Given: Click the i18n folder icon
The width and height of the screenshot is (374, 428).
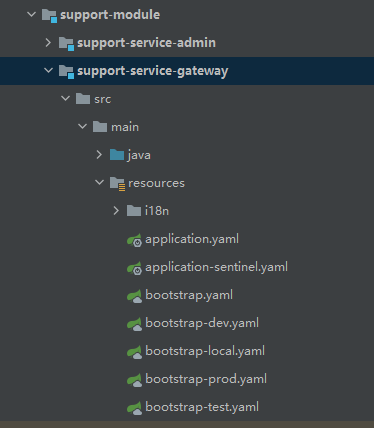Looking at the screenshot, I should (134, 211).
